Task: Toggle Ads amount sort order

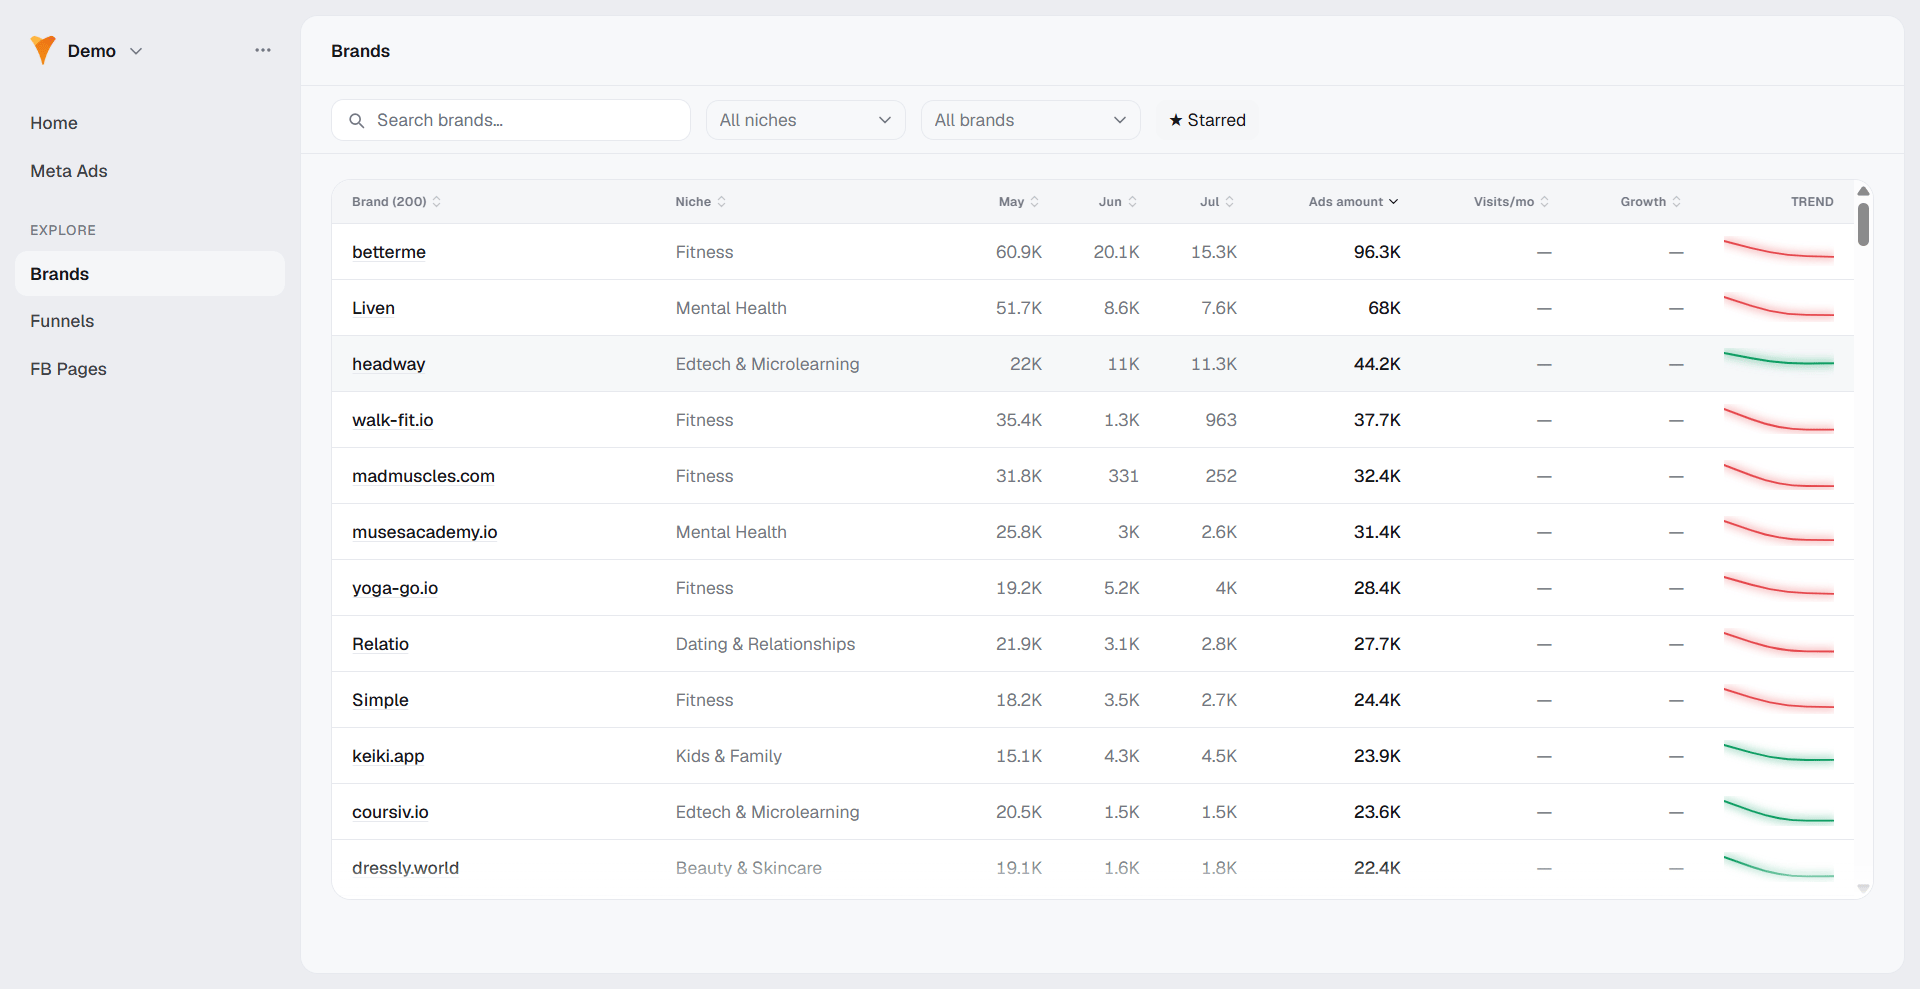Action: 1353,202
